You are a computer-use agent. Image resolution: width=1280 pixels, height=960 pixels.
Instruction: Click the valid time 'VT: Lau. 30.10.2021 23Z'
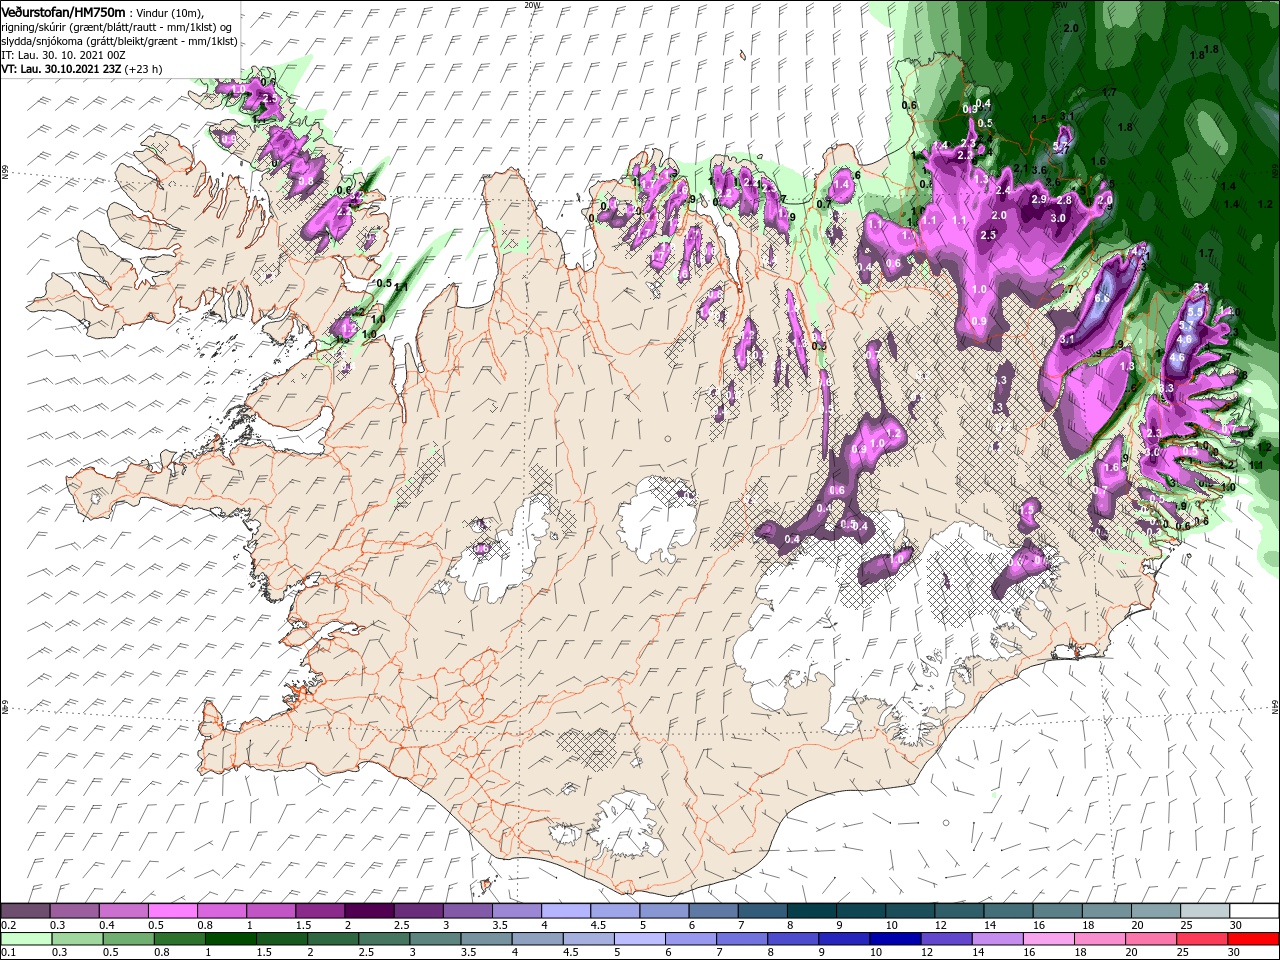(61, 69)
